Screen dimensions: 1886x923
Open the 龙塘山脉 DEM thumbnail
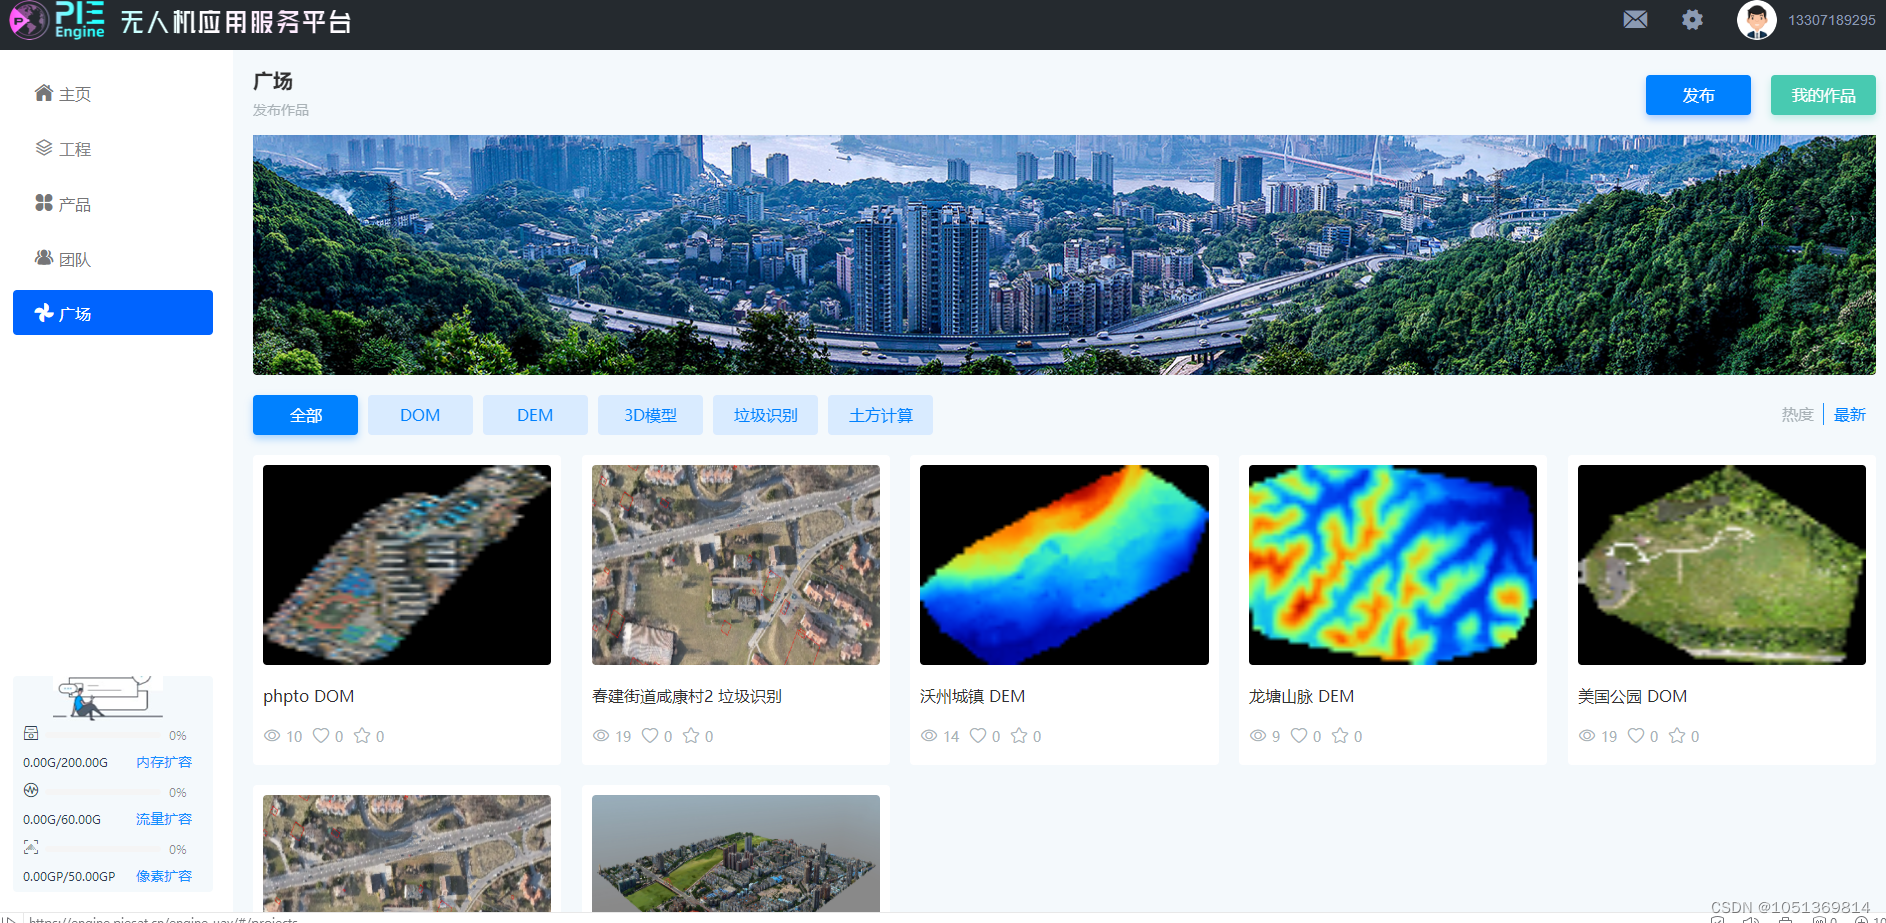[1393, 565]
